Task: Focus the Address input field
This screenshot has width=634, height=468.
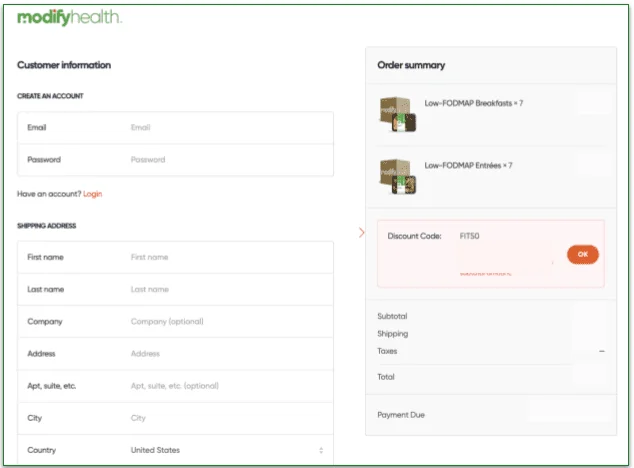Action: [175, 354]
